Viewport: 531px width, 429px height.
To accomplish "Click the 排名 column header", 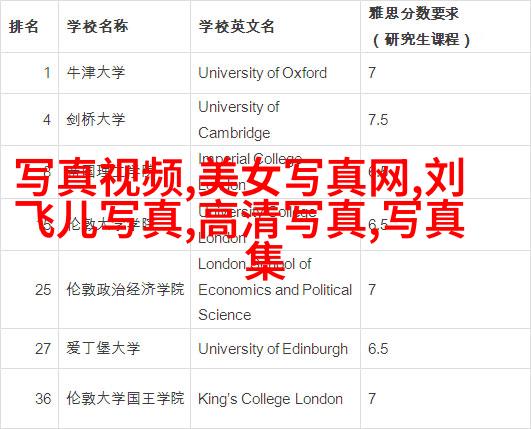I will [x=23, y=26].
